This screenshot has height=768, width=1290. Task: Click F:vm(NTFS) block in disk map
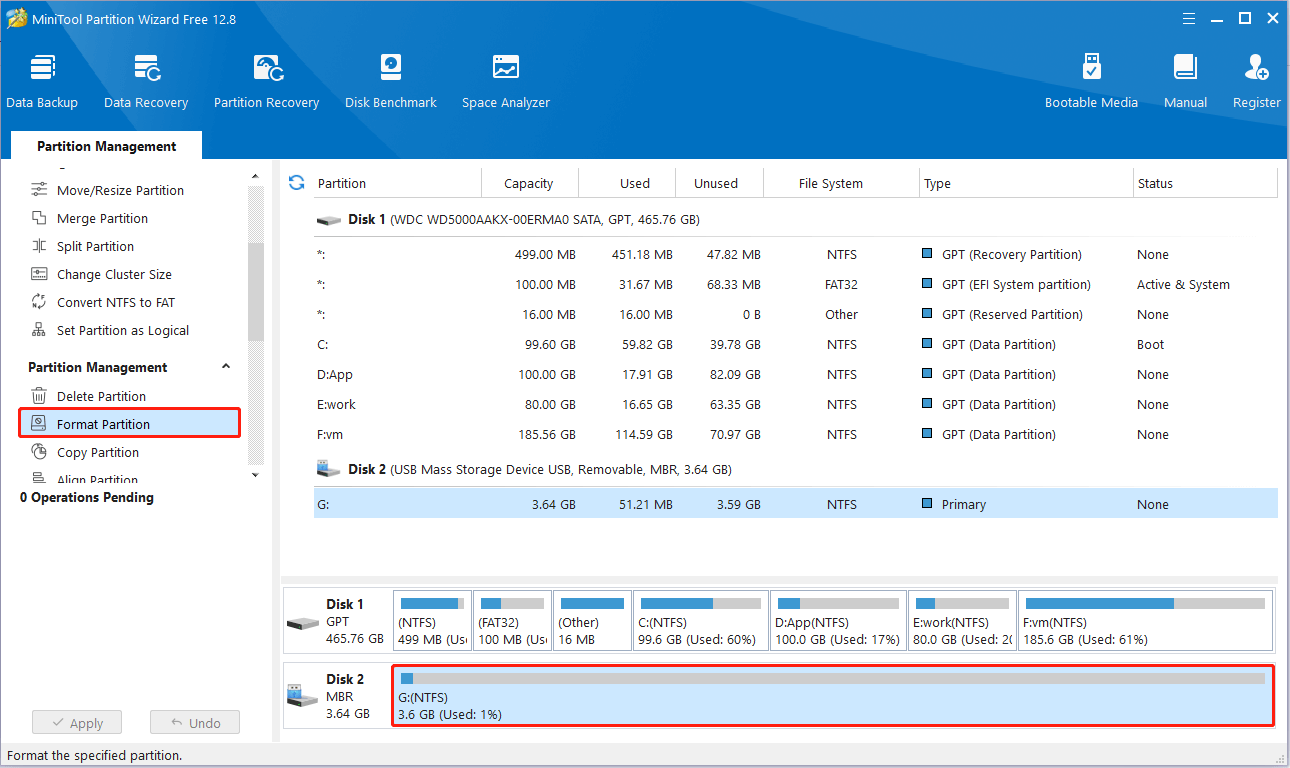click(1145, 620)
